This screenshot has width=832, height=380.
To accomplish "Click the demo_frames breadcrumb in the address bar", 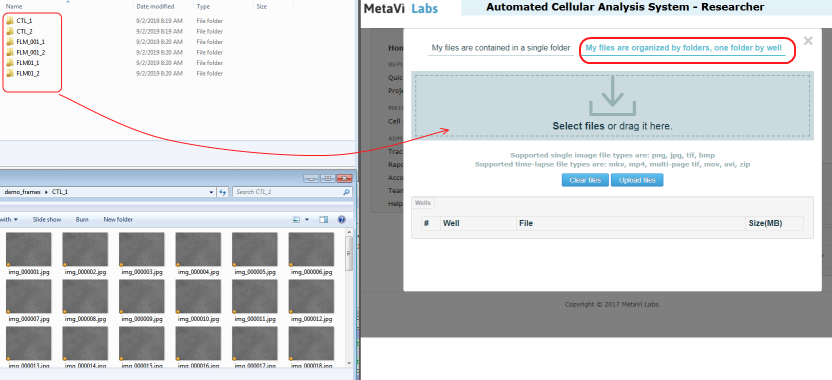I will click(23, 192).
